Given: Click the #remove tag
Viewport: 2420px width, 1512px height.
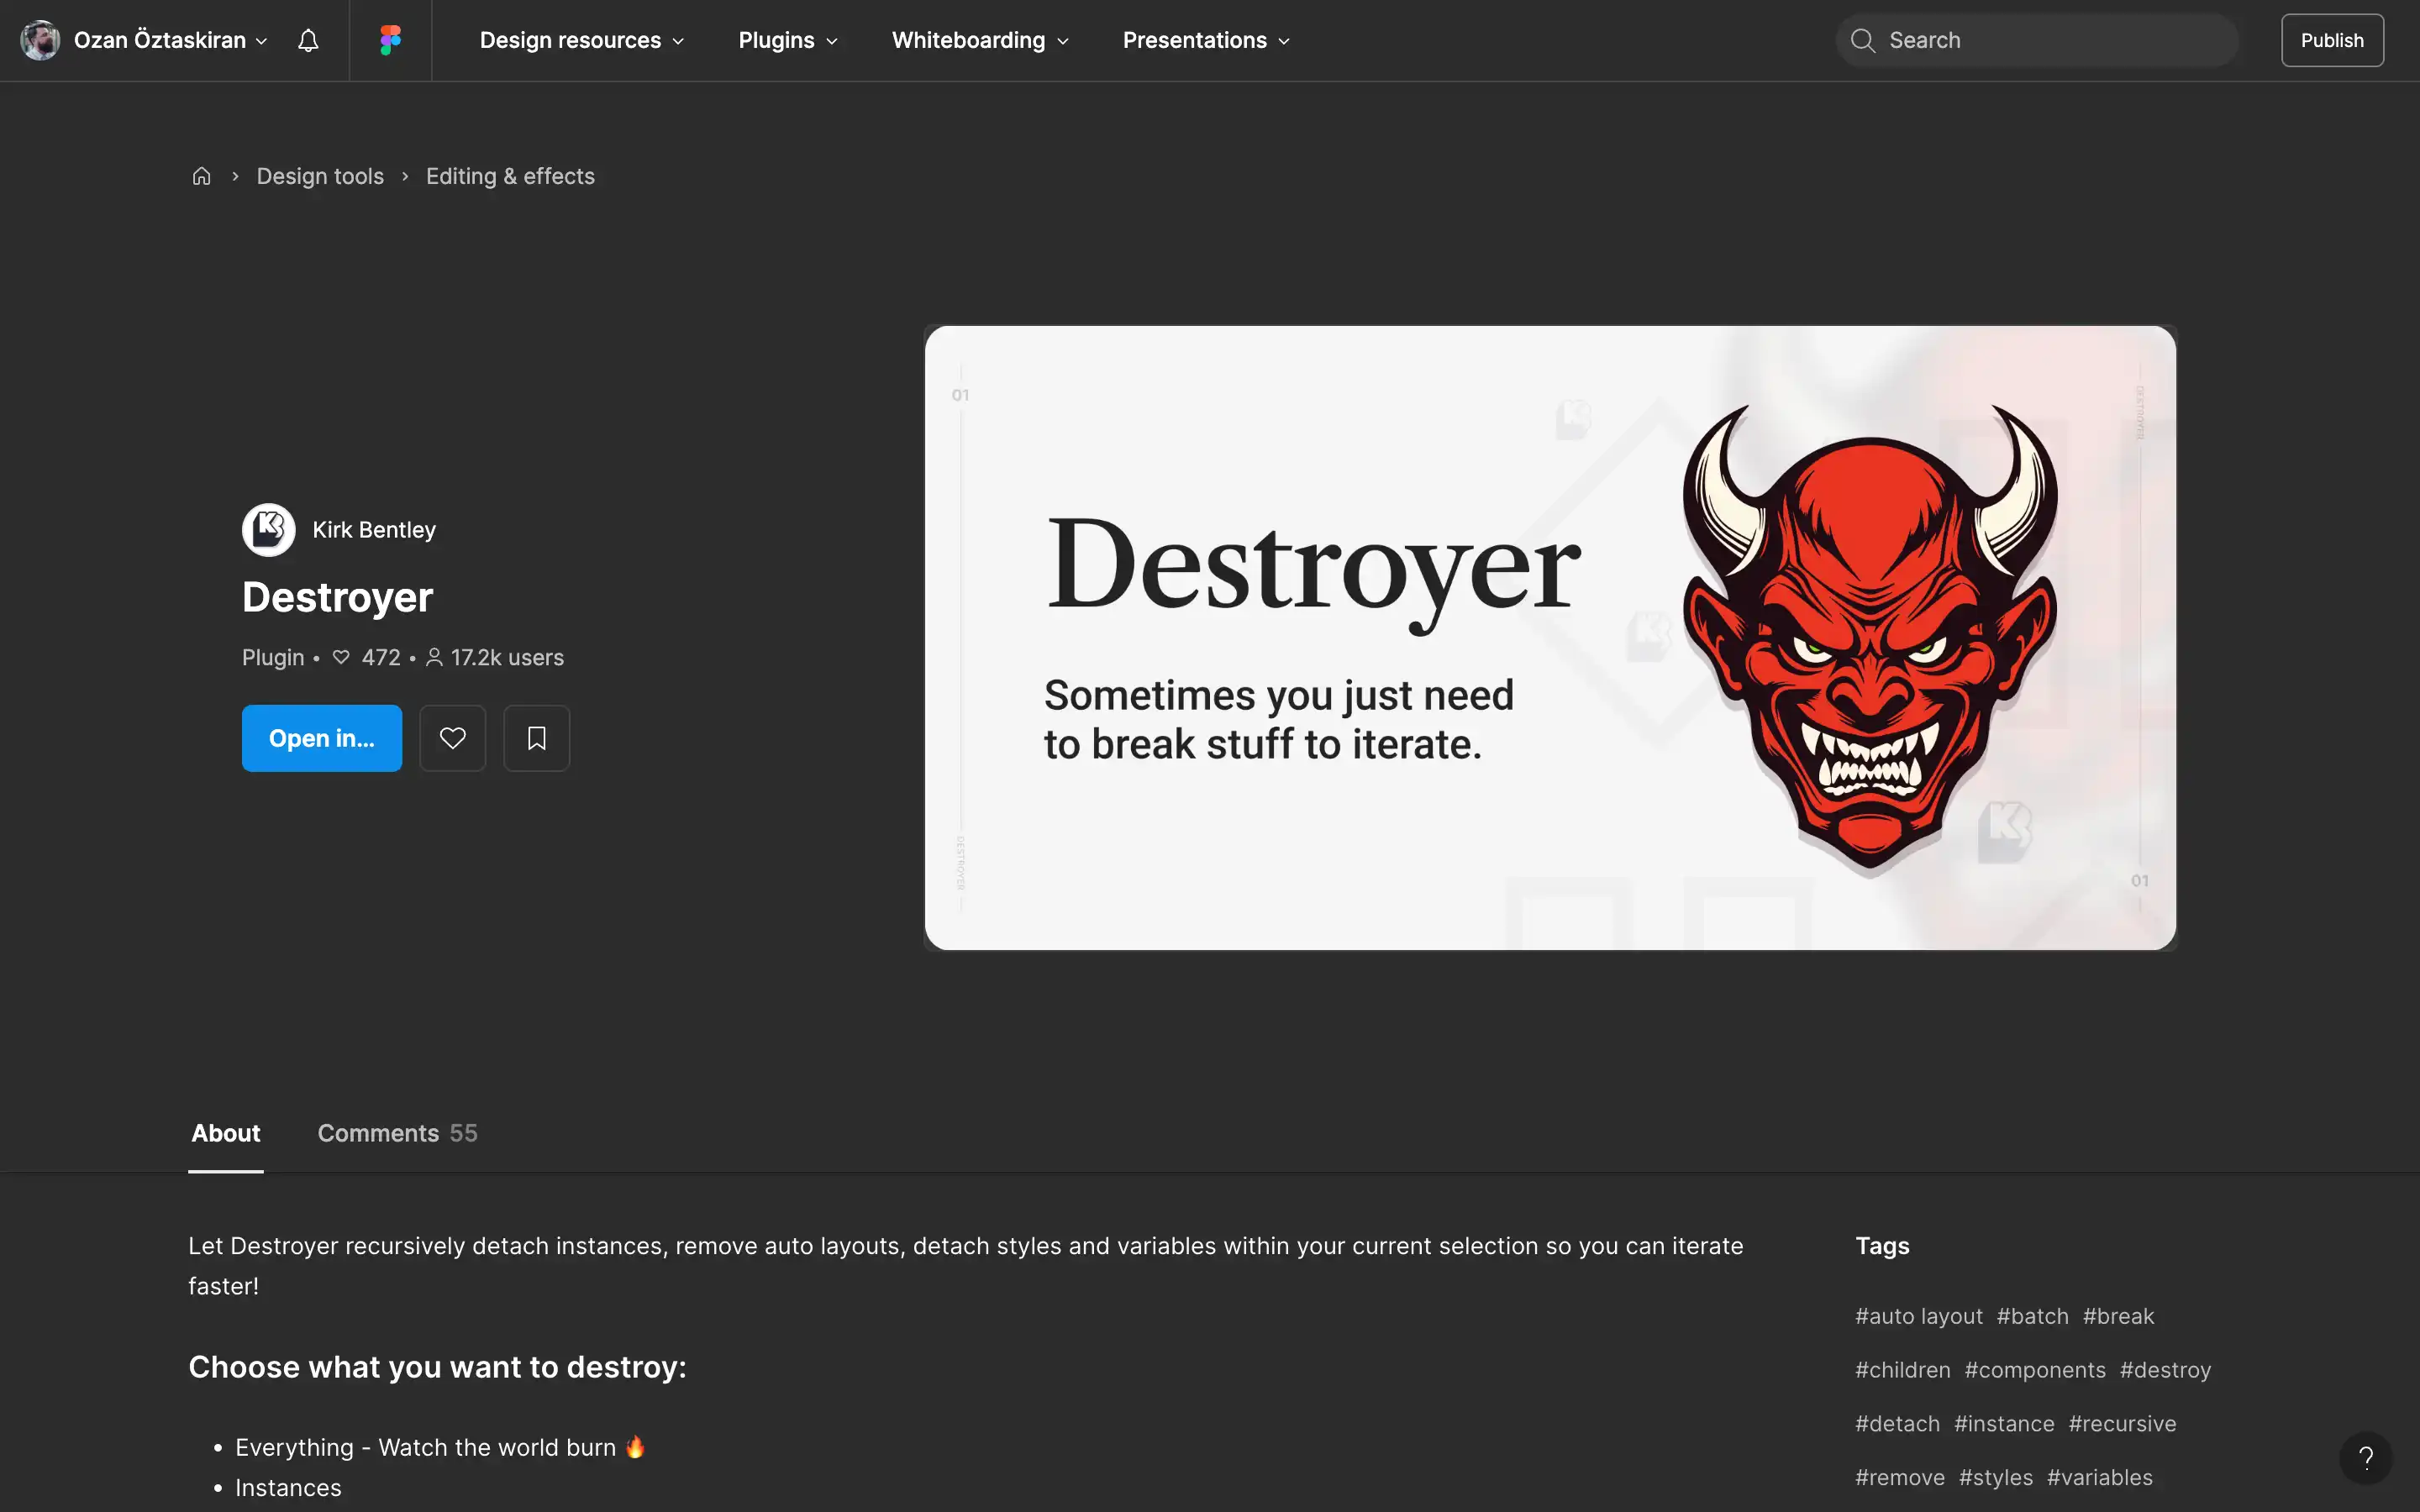Looking at the screenshot, I should coord(1900,1478).
